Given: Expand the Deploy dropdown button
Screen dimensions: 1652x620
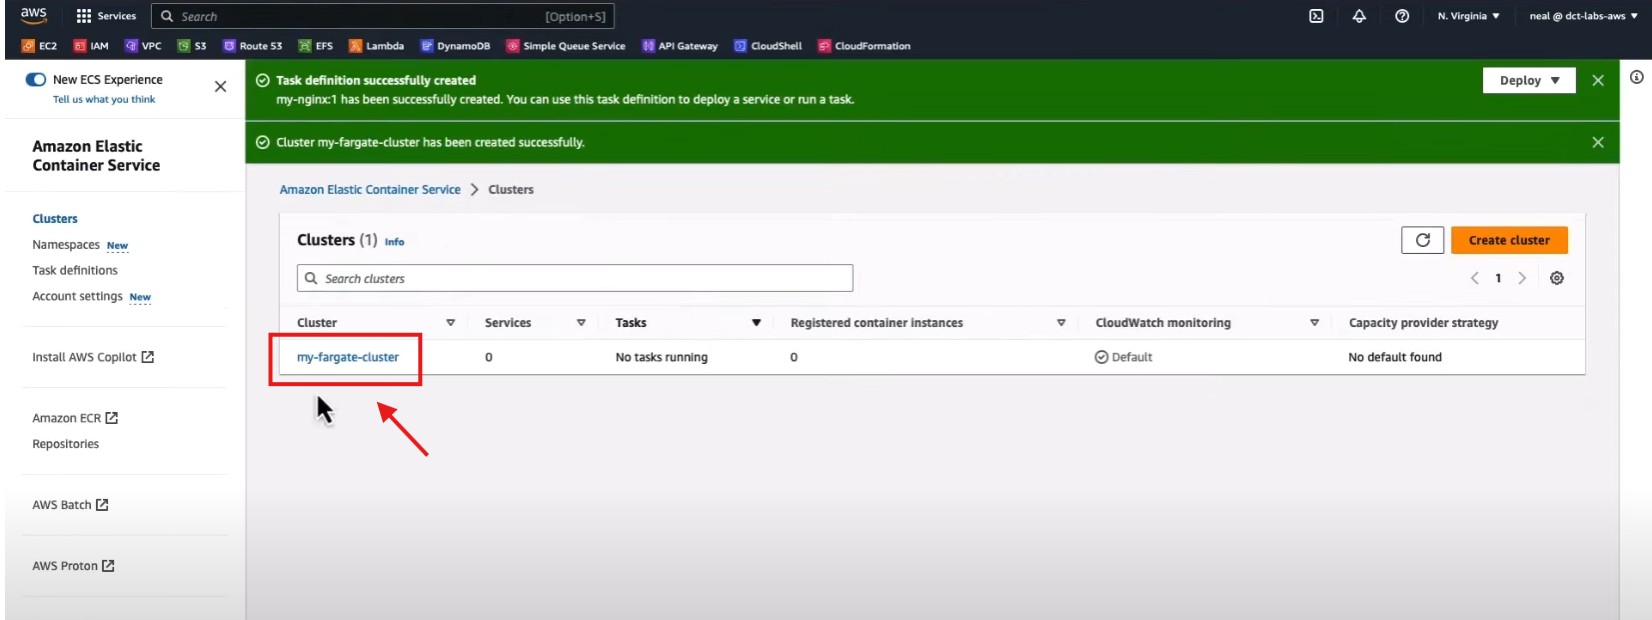Looking at the screenshot, I should [1528, 80].
